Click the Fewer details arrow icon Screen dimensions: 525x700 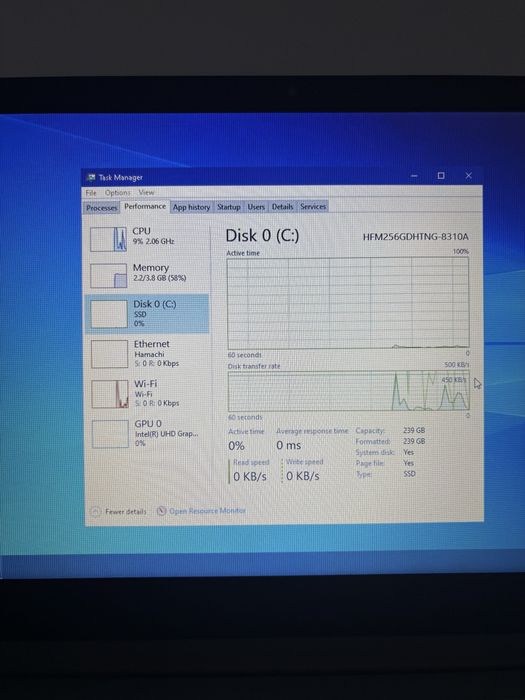point(96,512)
